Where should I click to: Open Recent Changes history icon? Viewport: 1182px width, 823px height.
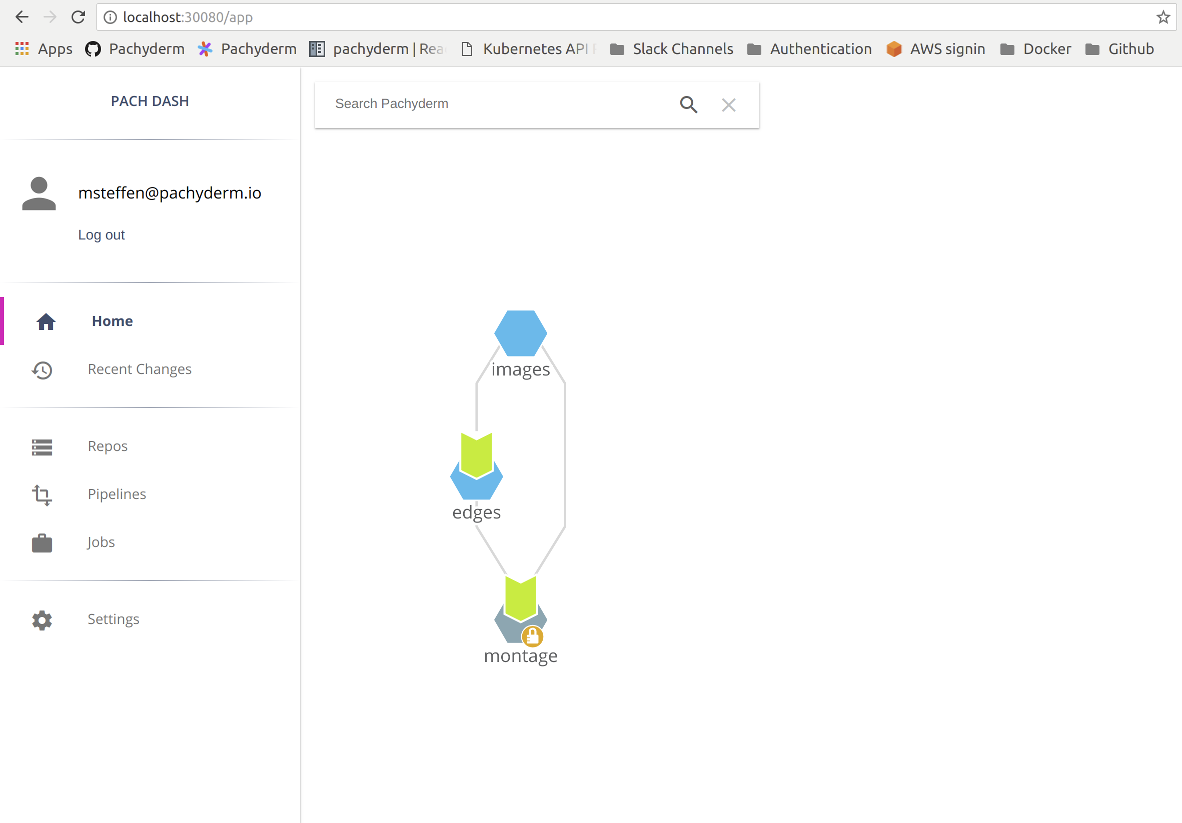click(42, 370)
